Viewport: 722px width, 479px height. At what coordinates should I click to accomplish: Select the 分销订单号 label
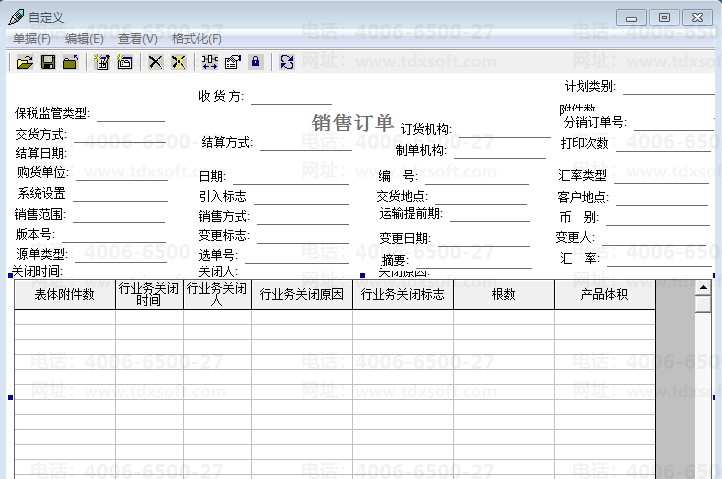[595, 123]
